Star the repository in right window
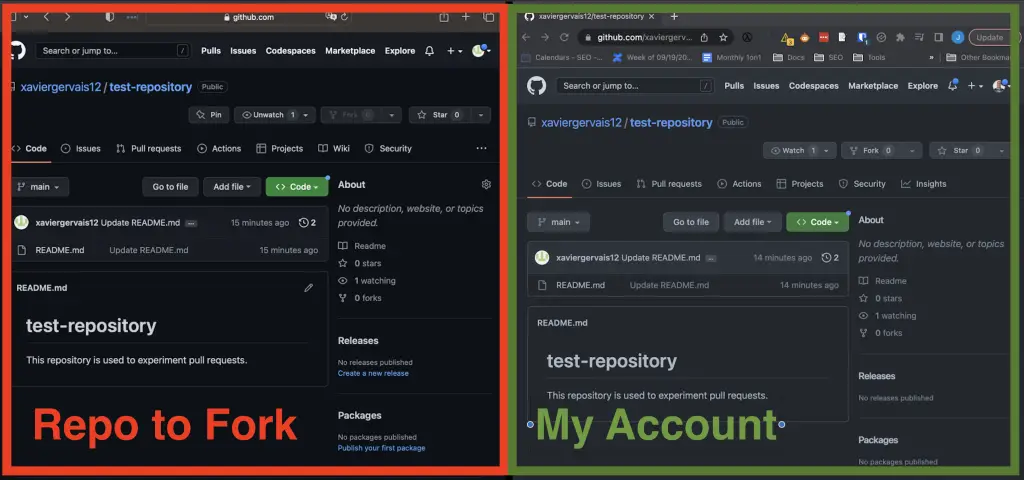Image resolution: width=1024 pixels, height=480 pixels. click(960, 150)
